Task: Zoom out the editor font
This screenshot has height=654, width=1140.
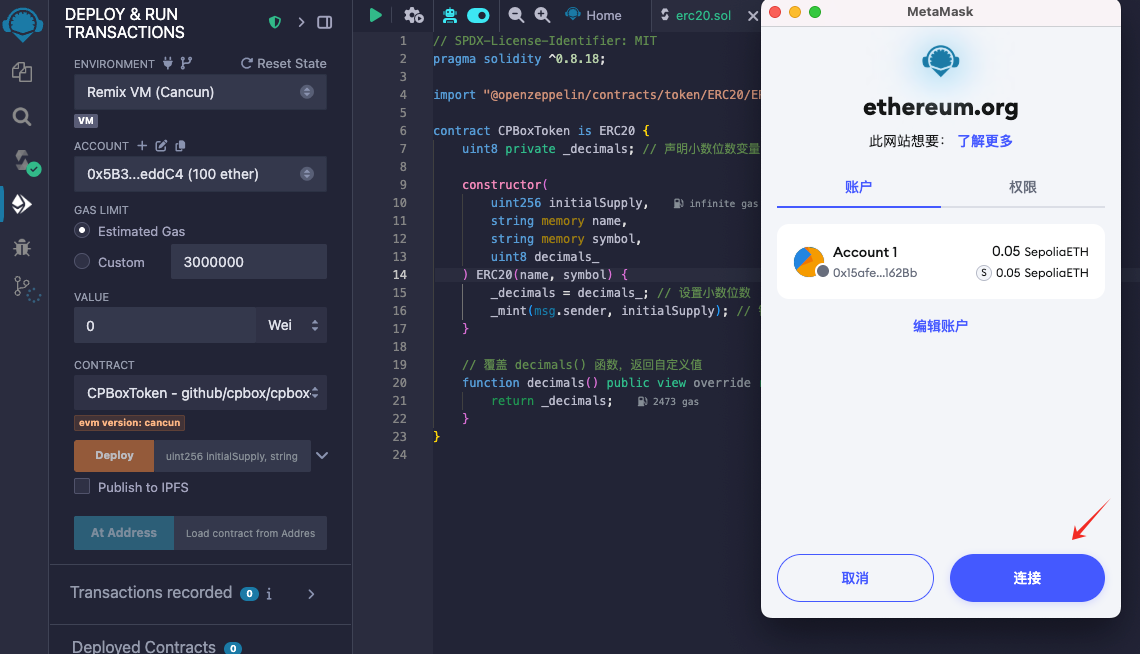Action: [515, 15]
